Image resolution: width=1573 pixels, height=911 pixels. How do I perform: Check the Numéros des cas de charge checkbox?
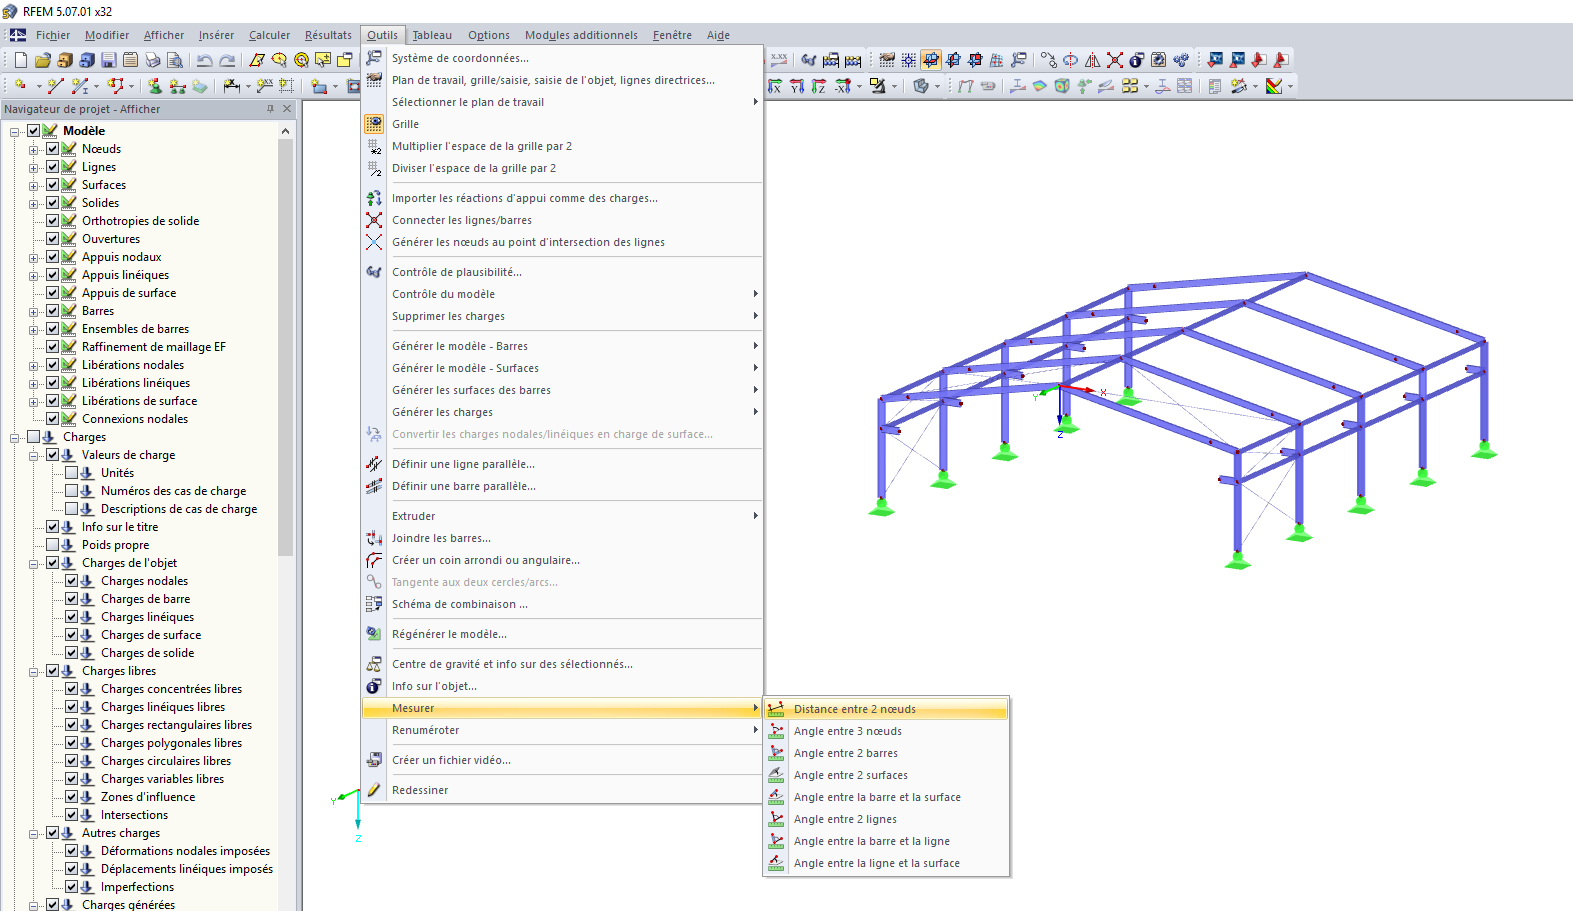point(71,491)
